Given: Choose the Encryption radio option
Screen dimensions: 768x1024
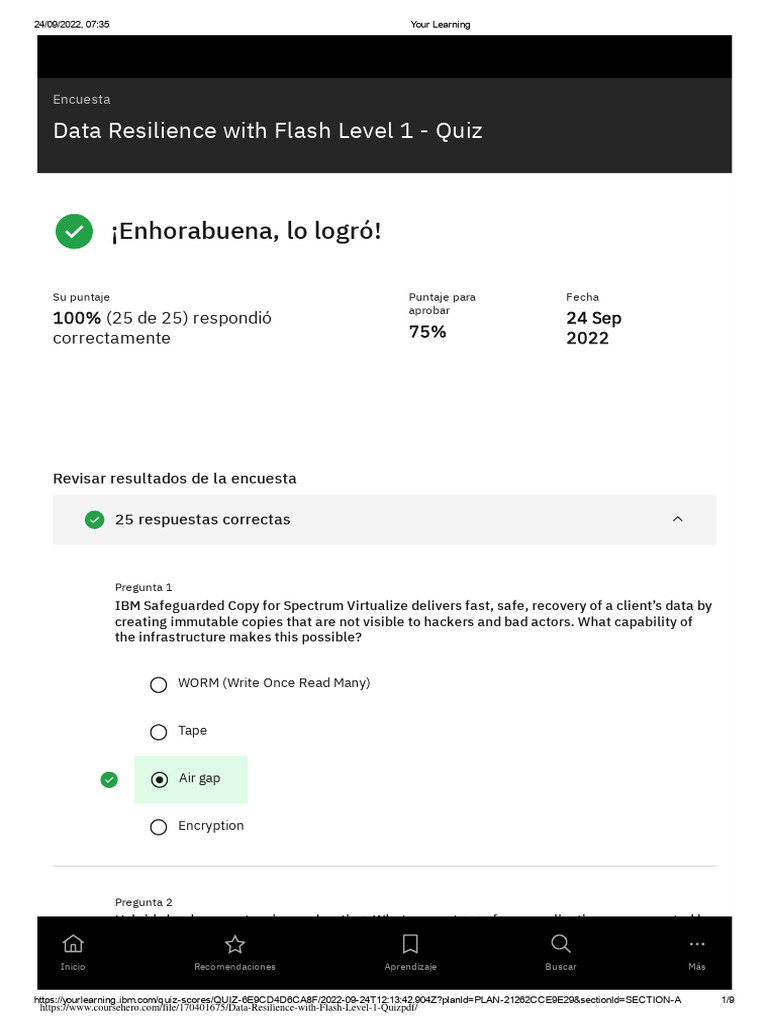Looking at the screenshot, I should click(158, 827).
